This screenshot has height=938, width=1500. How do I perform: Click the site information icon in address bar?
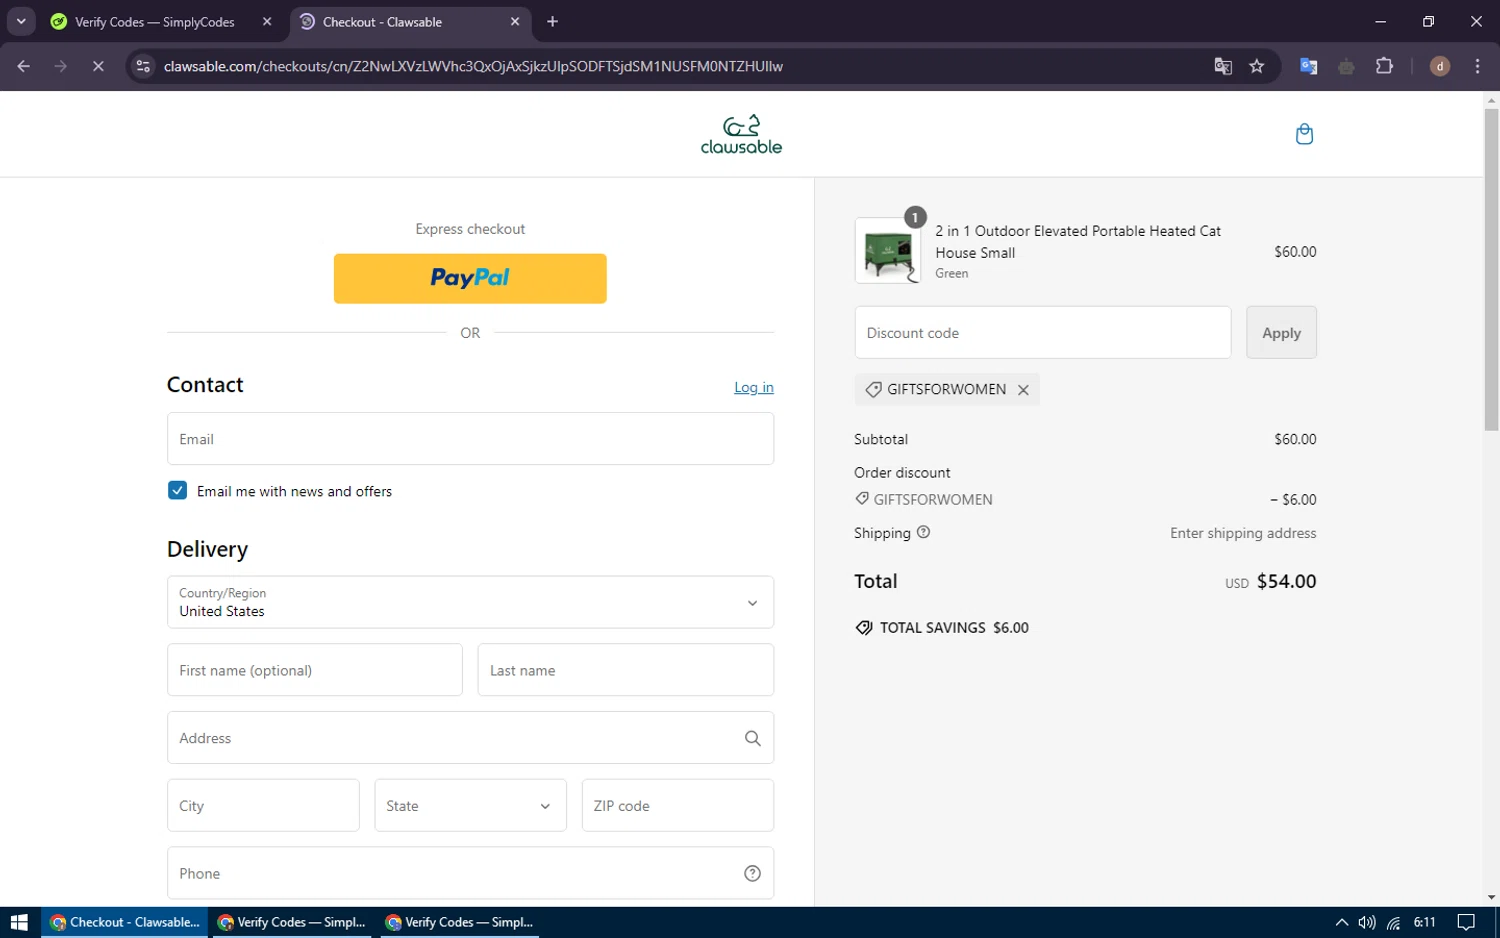click(143, 66)
